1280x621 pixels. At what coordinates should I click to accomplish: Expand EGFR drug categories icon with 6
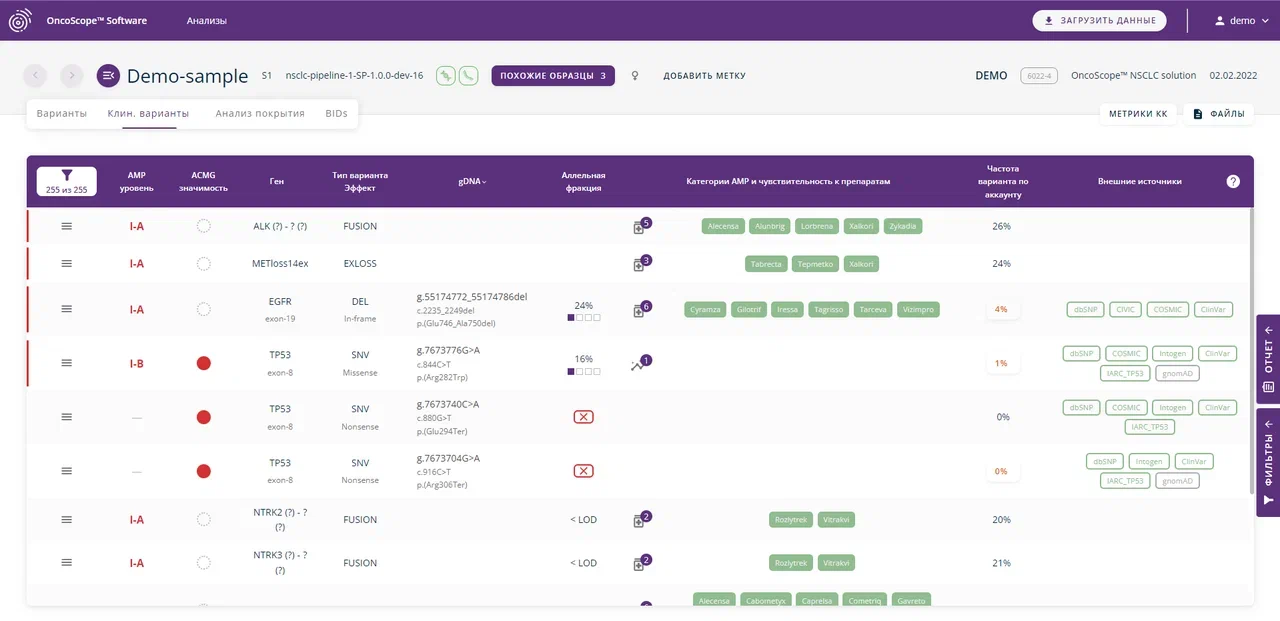[x=640, y=310]
